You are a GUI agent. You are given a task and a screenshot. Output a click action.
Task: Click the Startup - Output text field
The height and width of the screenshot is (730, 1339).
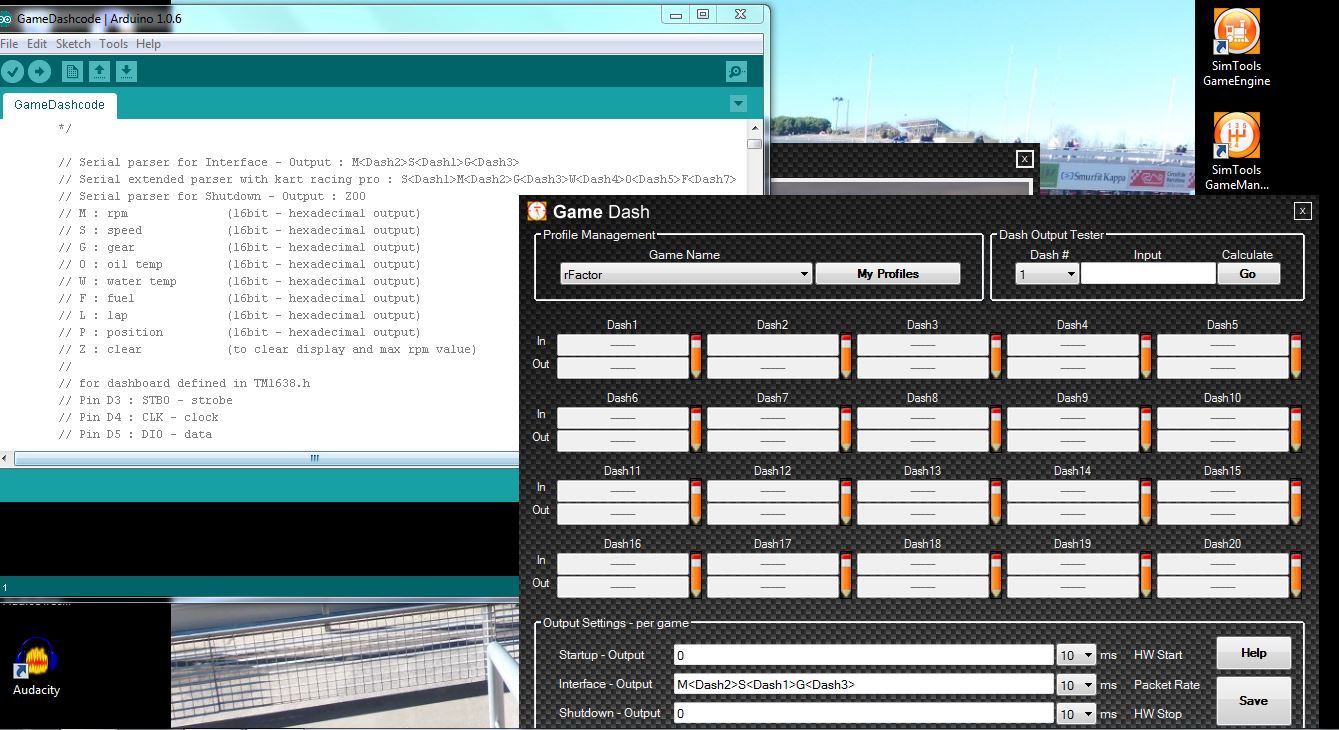coord(864,655)
